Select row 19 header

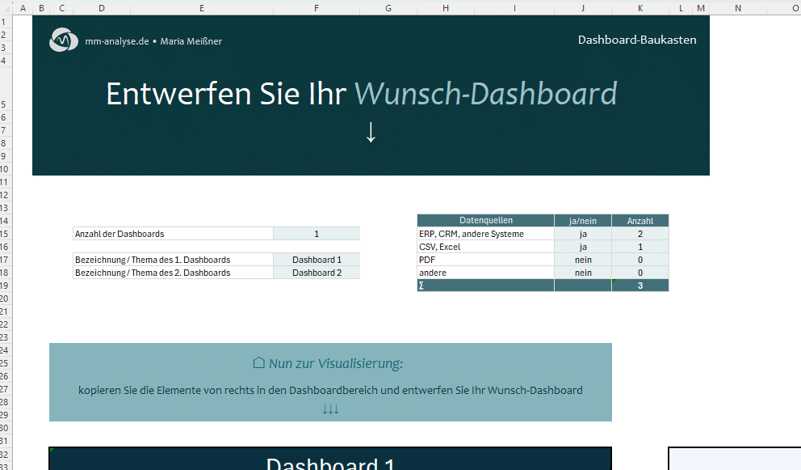tap(5, 285)
